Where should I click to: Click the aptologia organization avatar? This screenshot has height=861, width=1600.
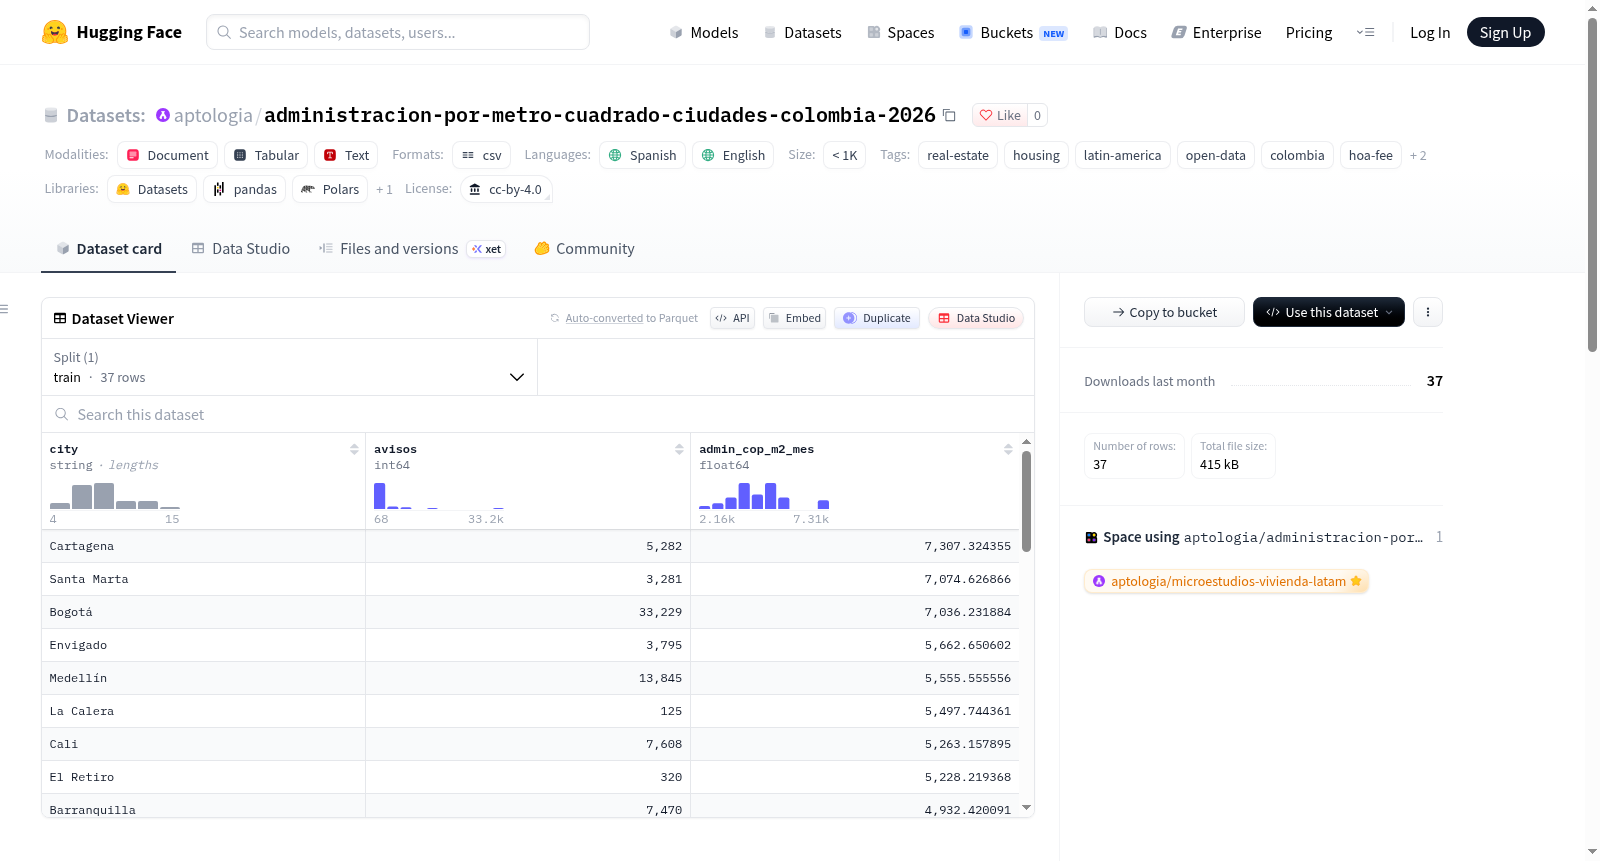pos(163,115)
